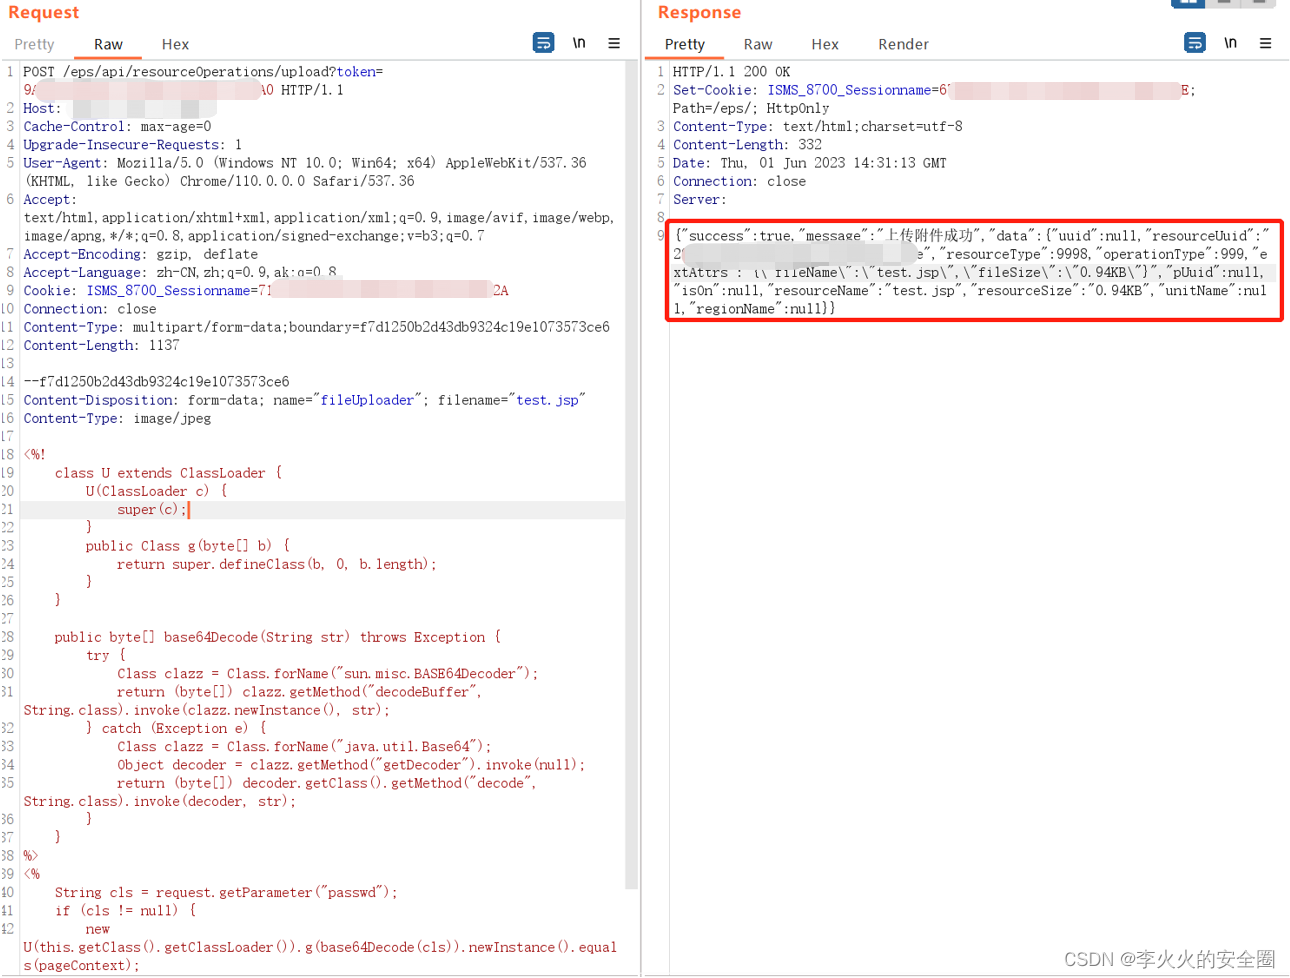
Task: Click the Date response header line
Action: coord(809,163)
